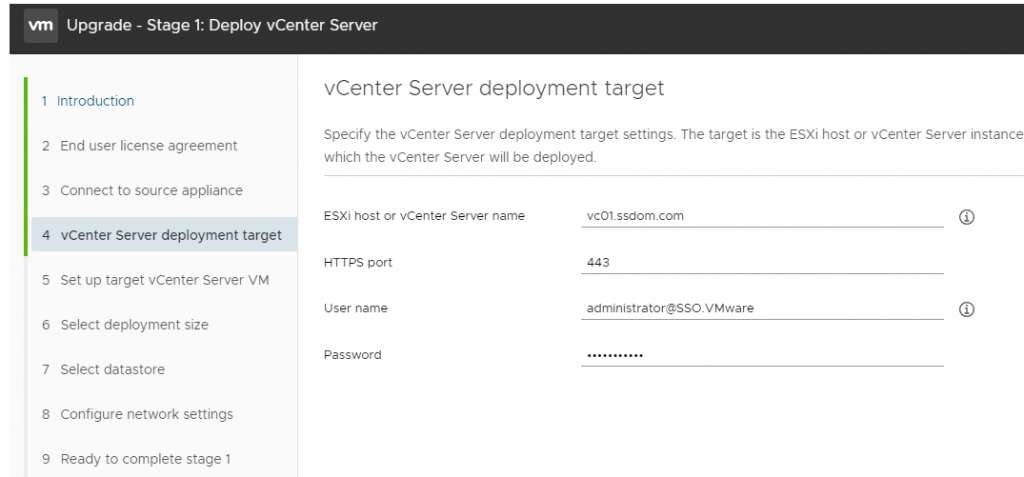The height and width of the screenshot is (477, 1024).
Task: Go to step 1 Introduction
Action: click(x=88, y=101)
